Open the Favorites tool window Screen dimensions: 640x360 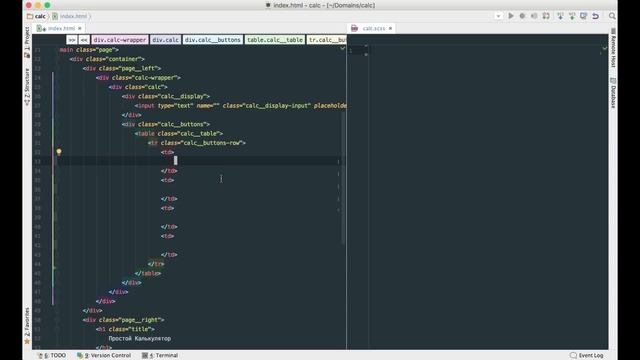[27, 325]
